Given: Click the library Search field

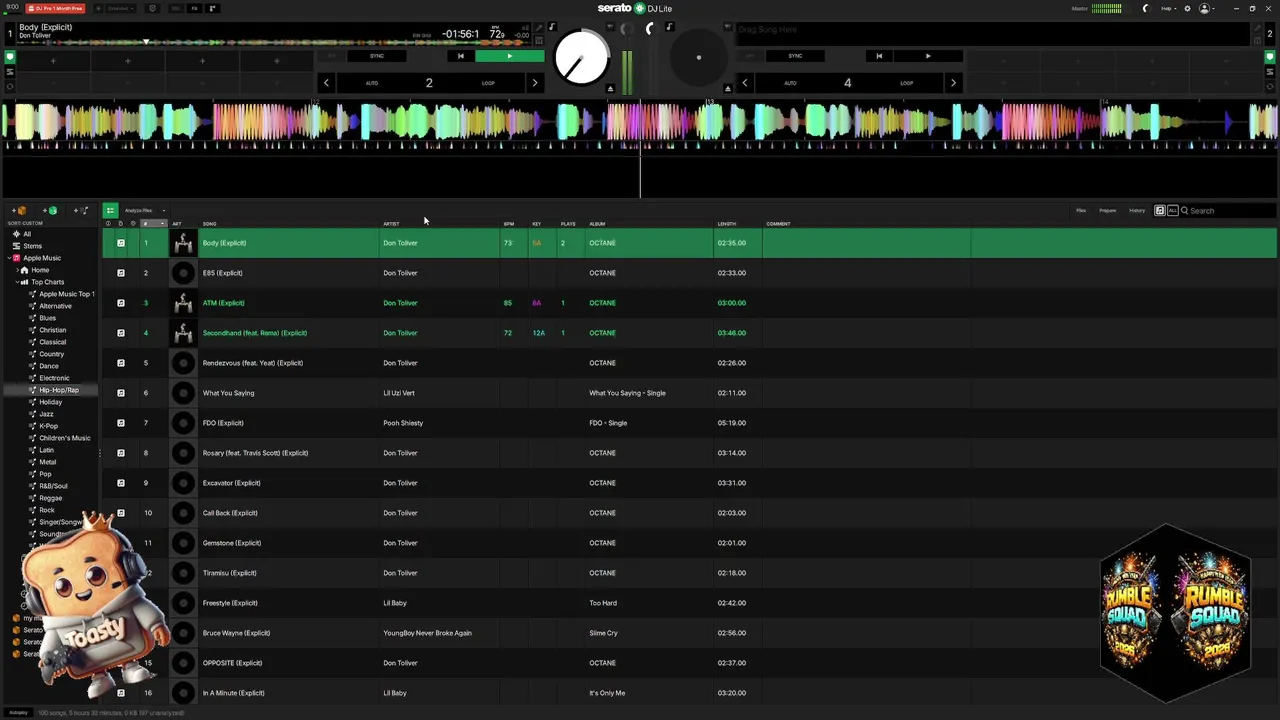Looking at the screenshot, I should pos(1227,211).
